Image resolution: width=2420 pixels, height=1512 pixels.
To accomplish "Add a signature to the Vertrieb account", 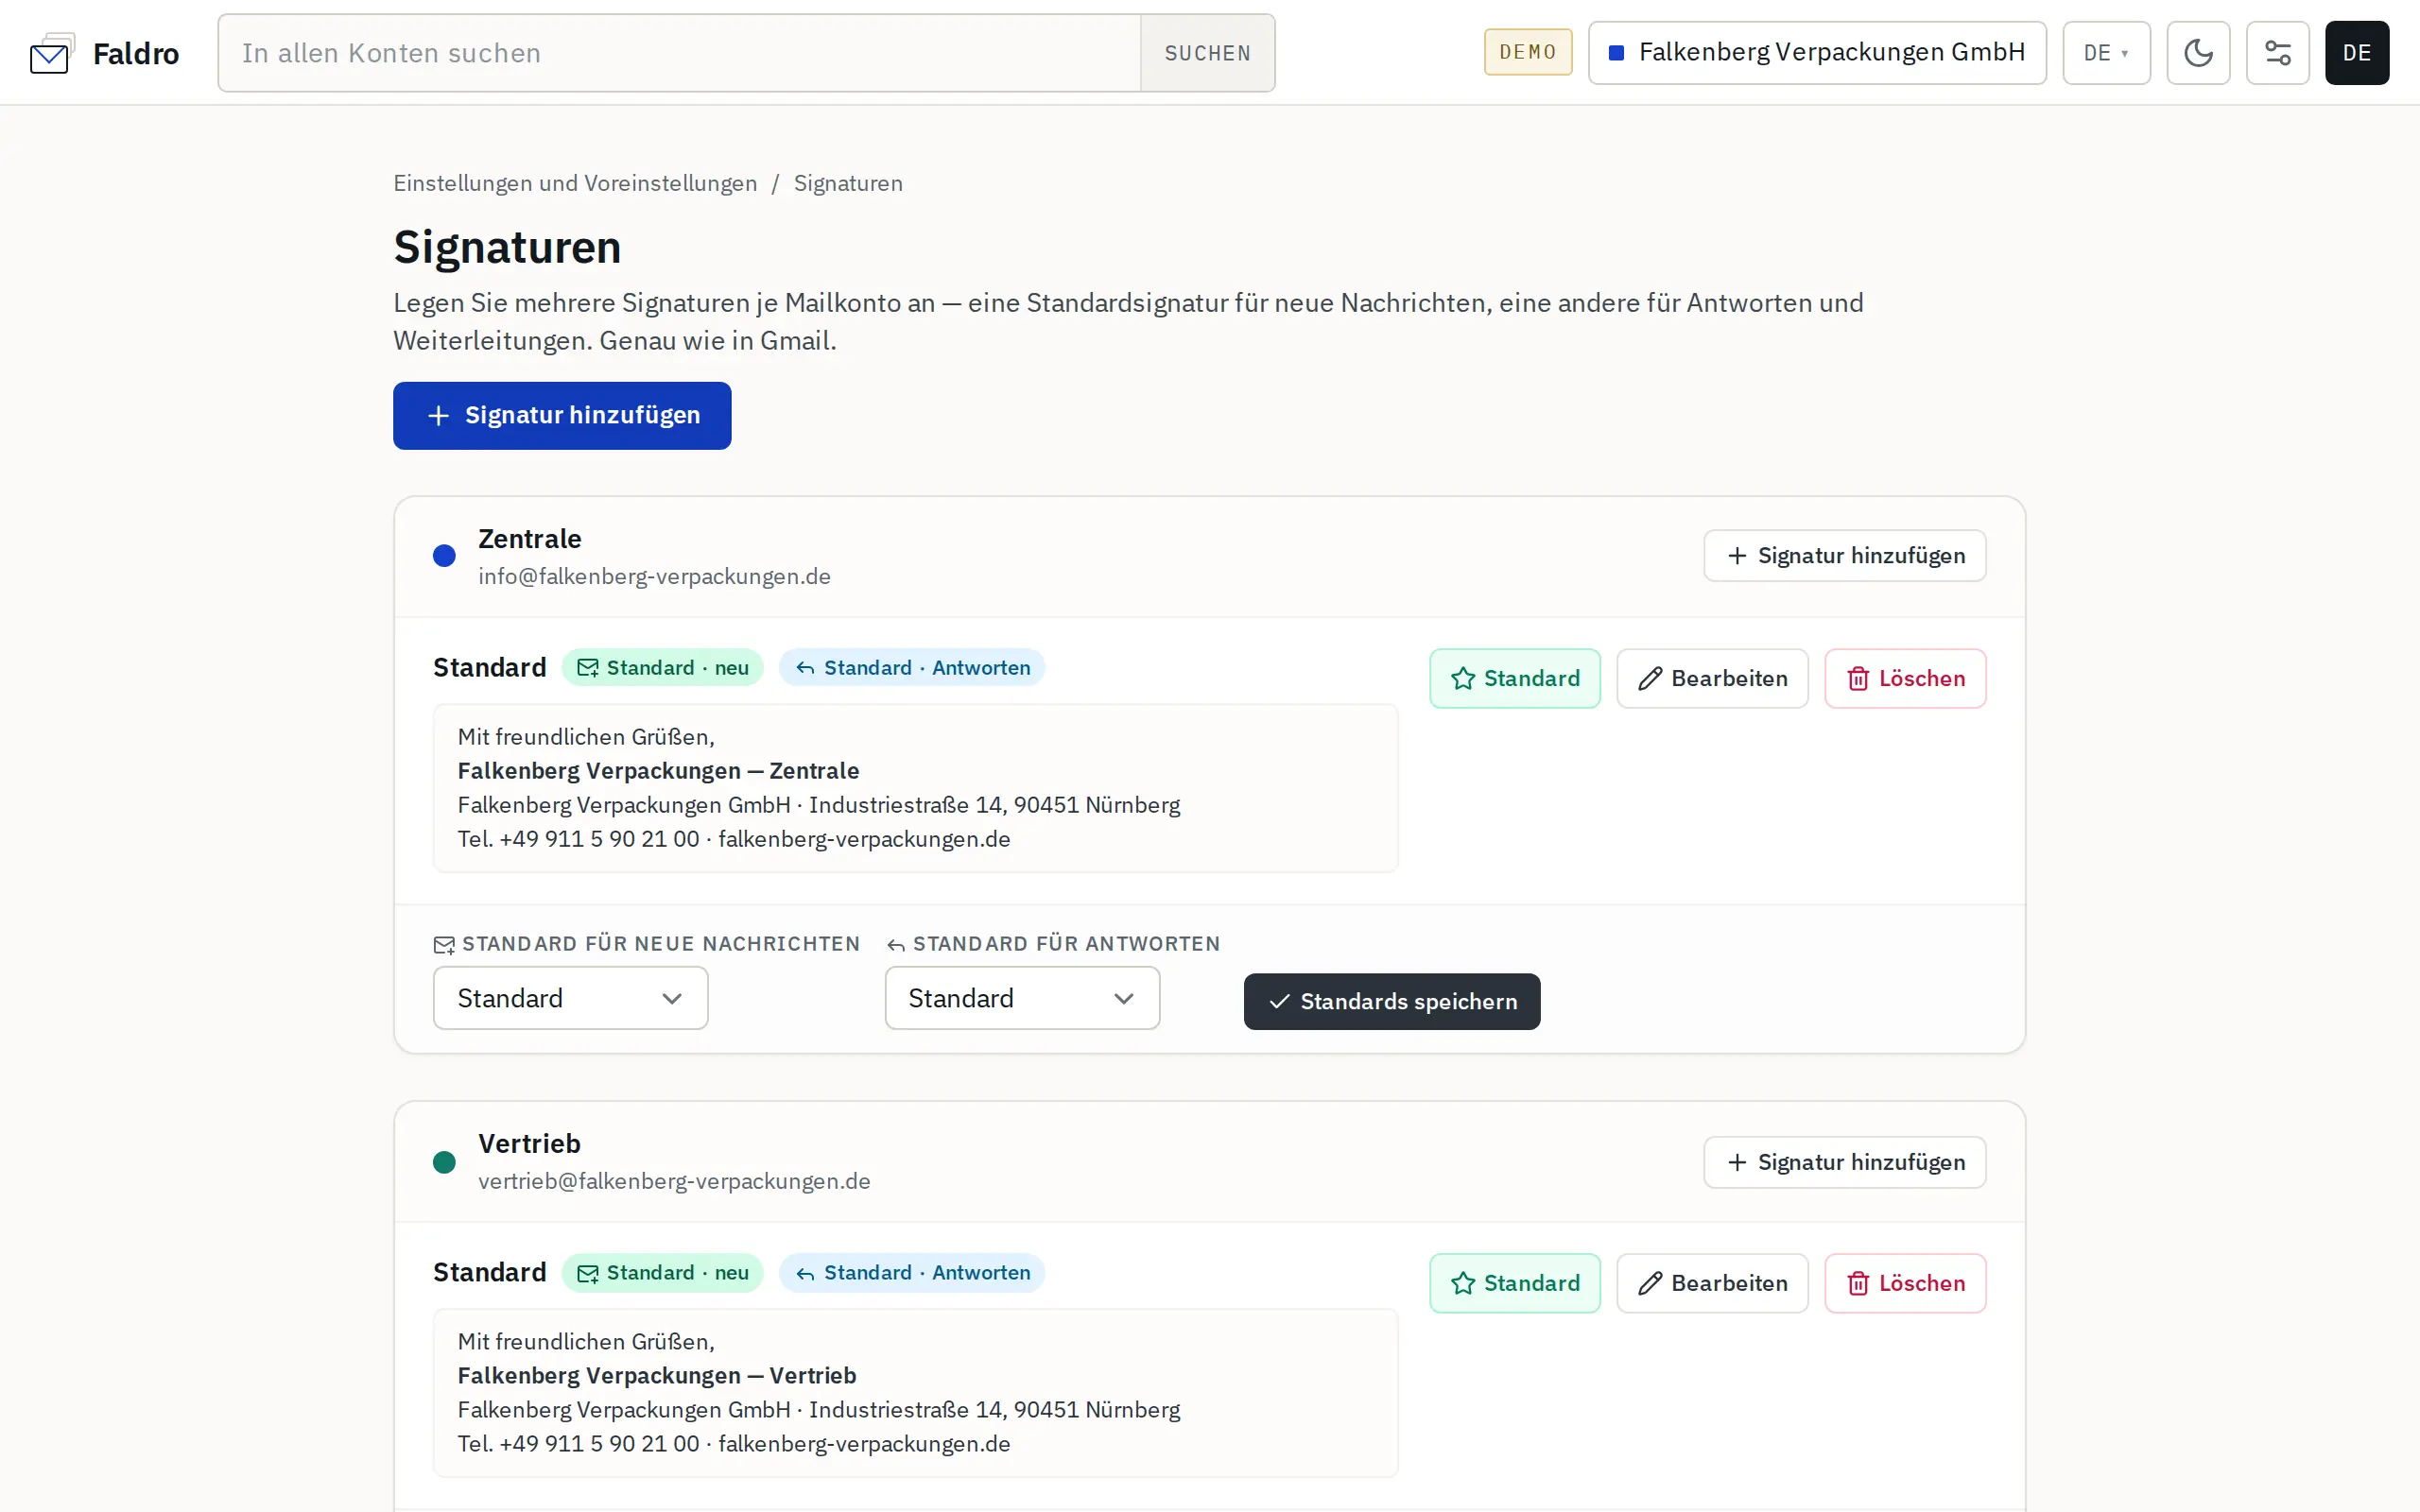I will click(1844, 1162).
